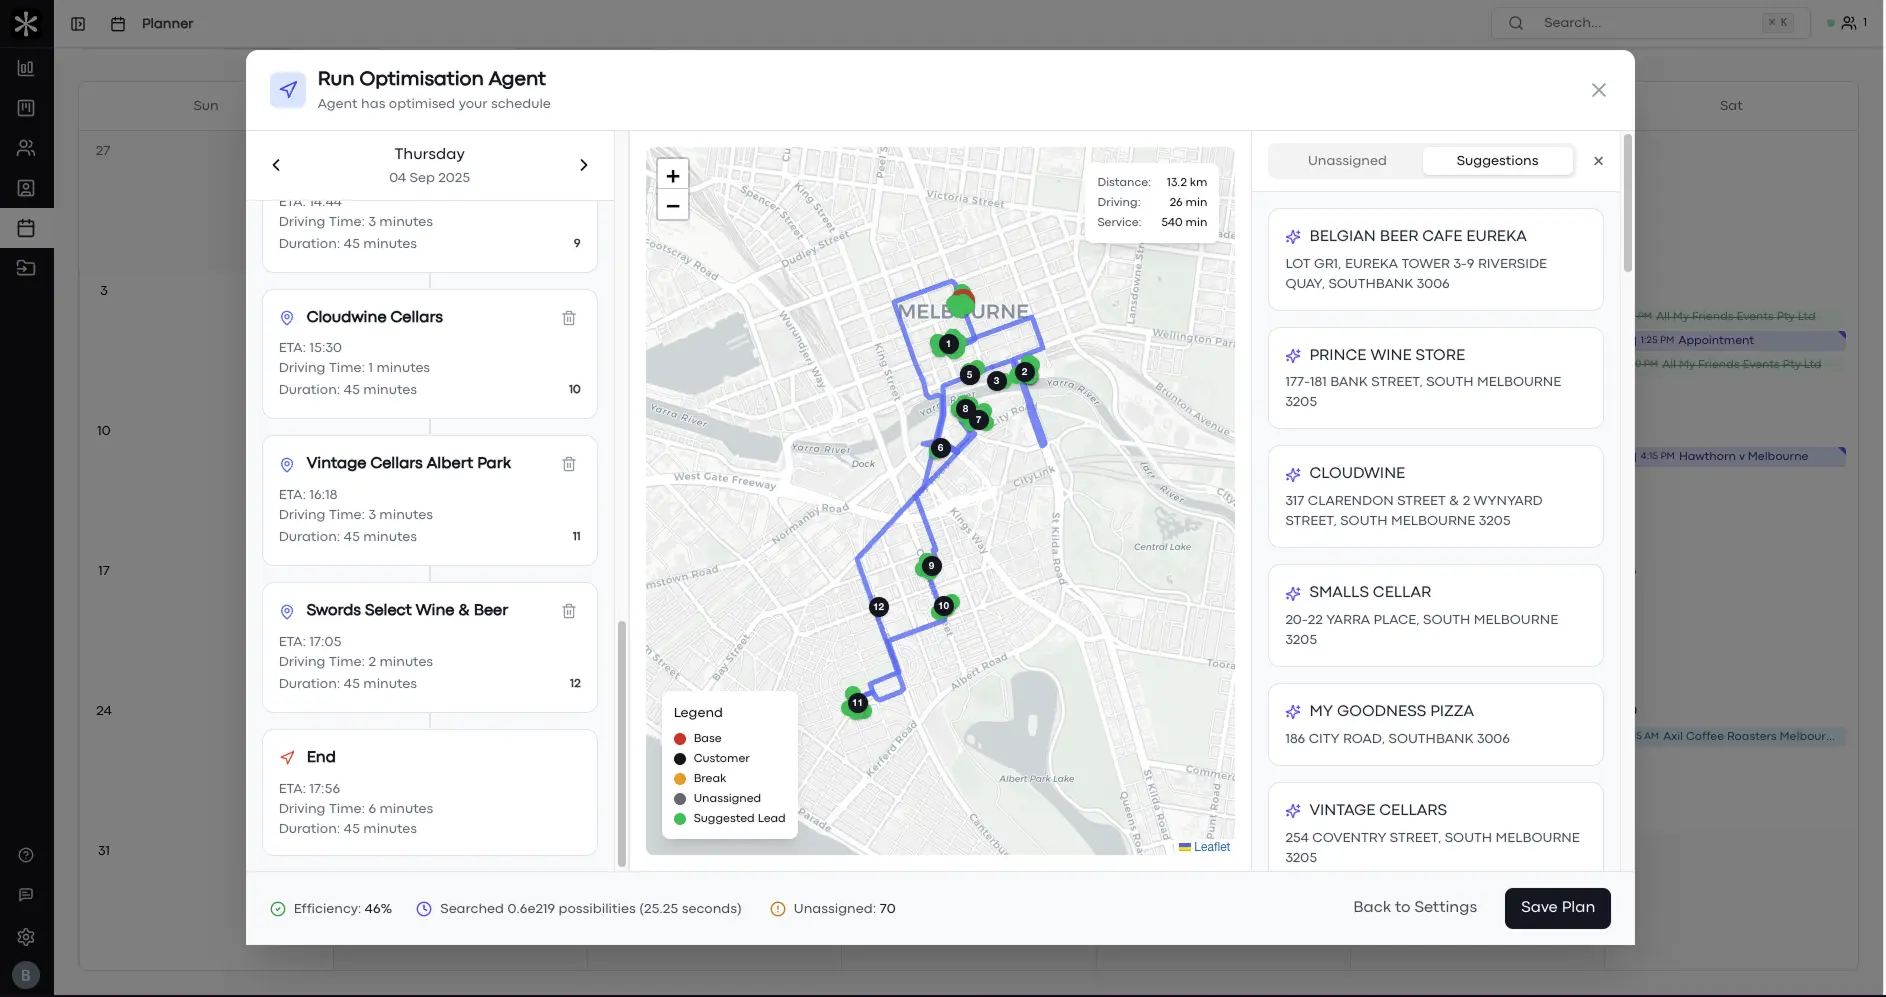
Task: Go to the next day after Thursday
Action: (584, 165)
